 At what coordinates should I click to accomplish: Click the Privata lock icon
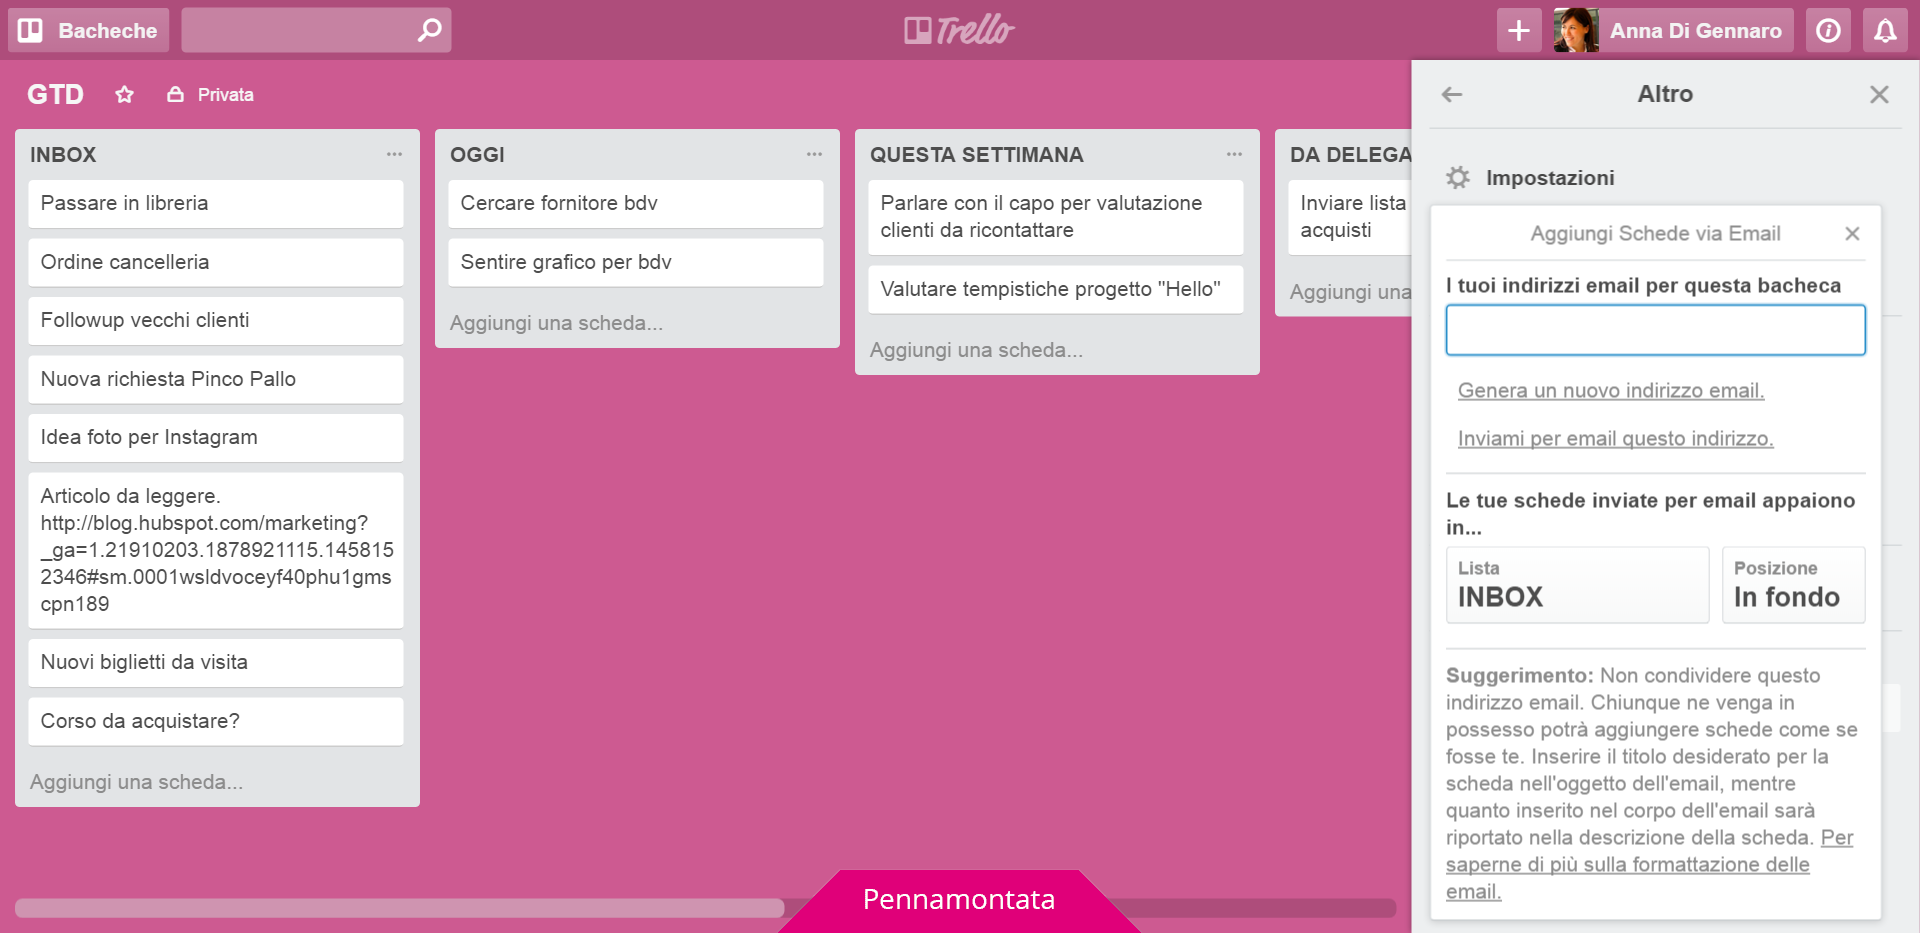[x=176, y=94]
